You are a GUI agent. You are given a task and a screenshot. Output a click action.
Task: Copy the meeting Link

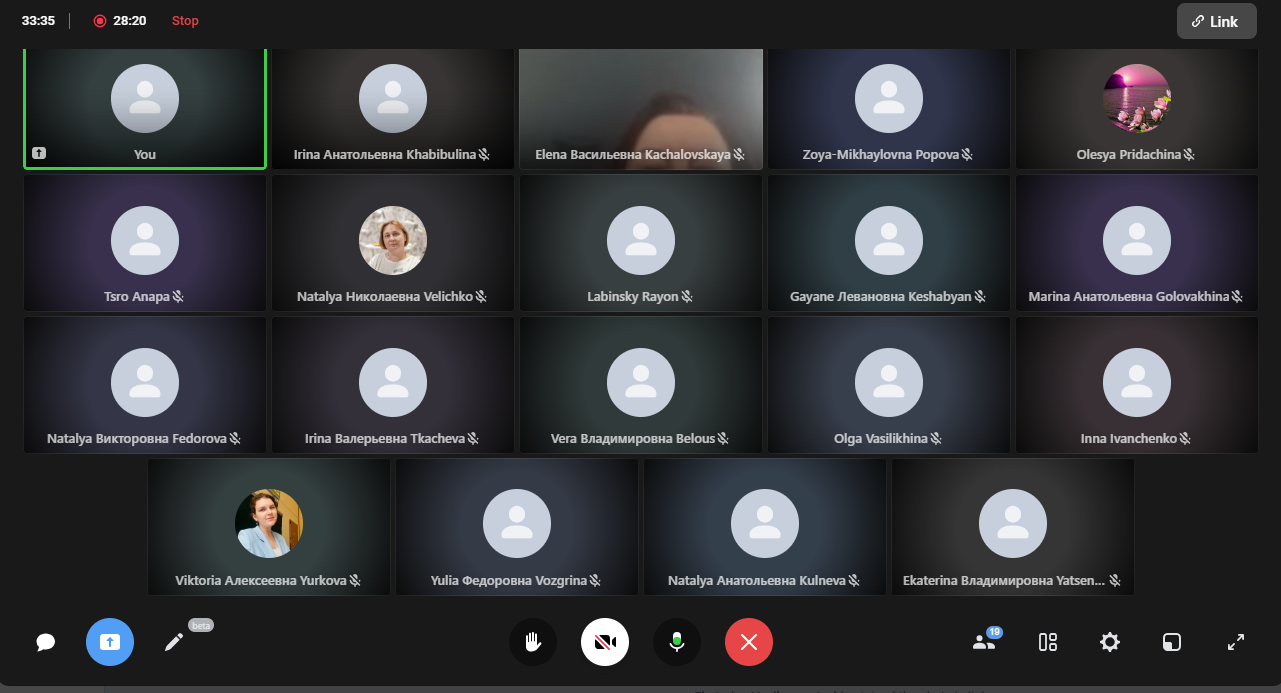click(x=1216, y=21)
